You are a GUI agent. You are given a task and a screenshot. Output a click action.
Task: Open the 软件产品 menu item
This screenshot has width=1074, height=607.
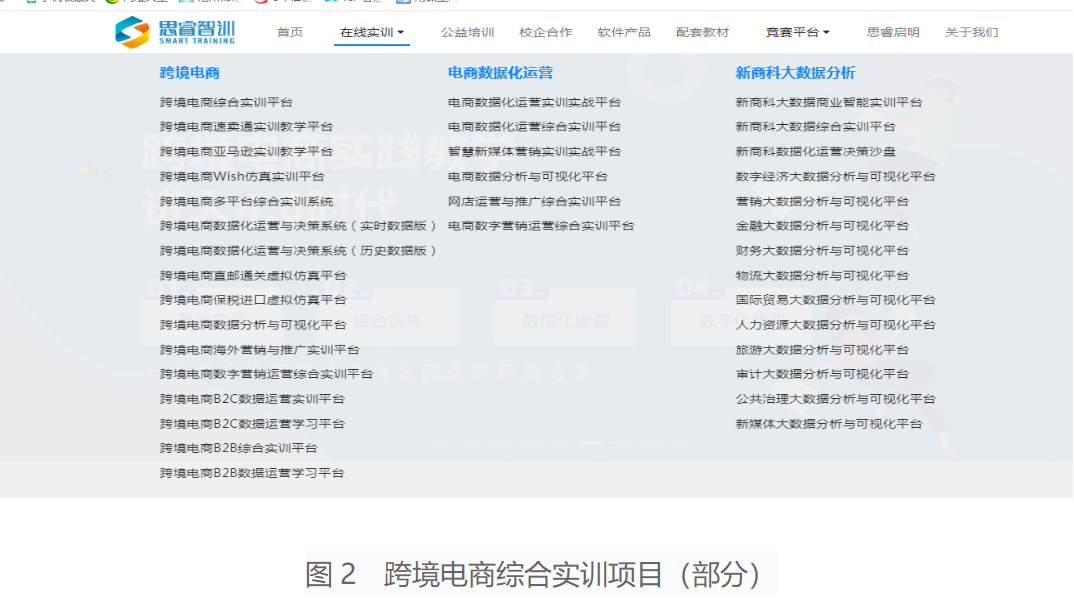click(x=624, y=32)
